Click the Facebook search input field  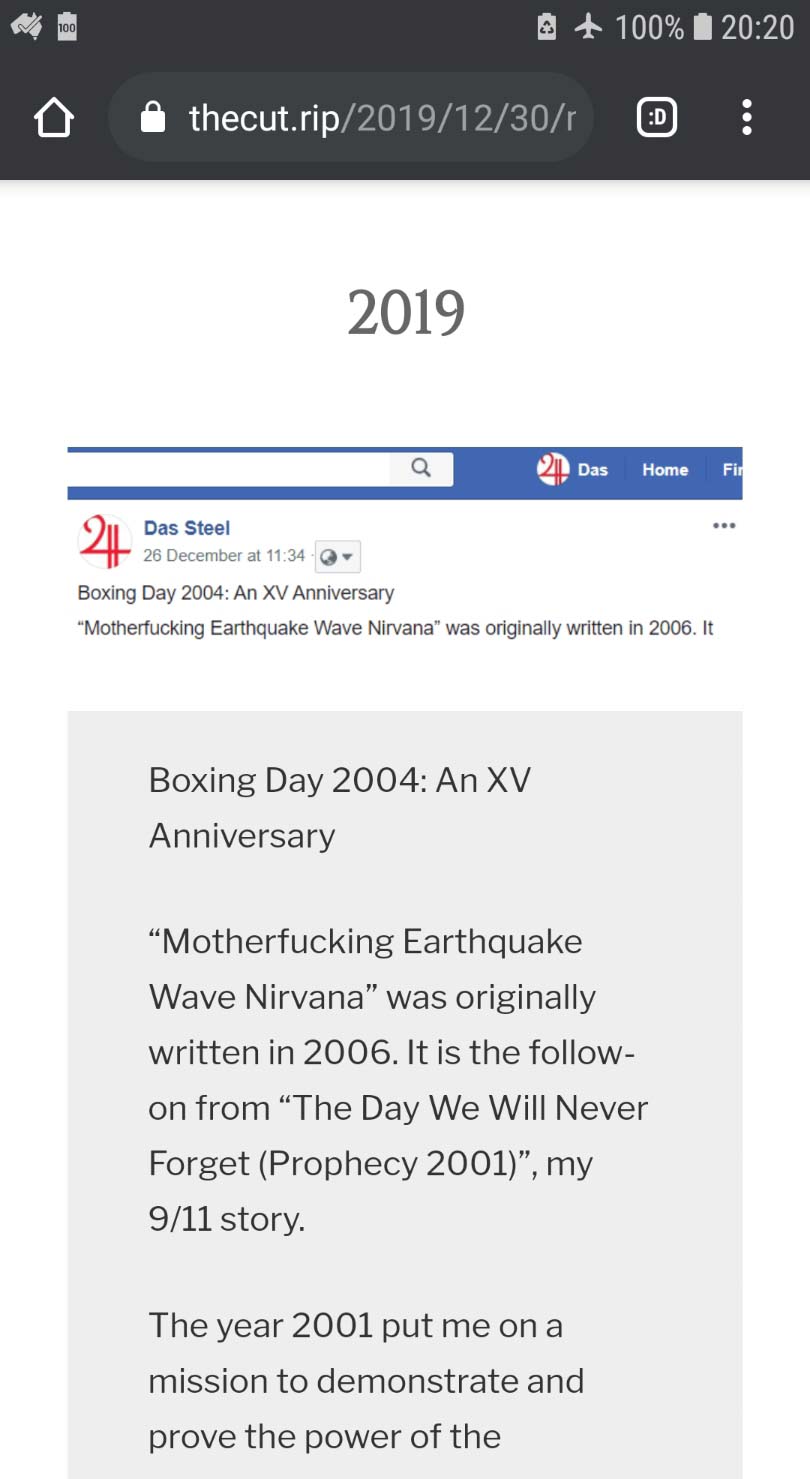pos(230,468)
